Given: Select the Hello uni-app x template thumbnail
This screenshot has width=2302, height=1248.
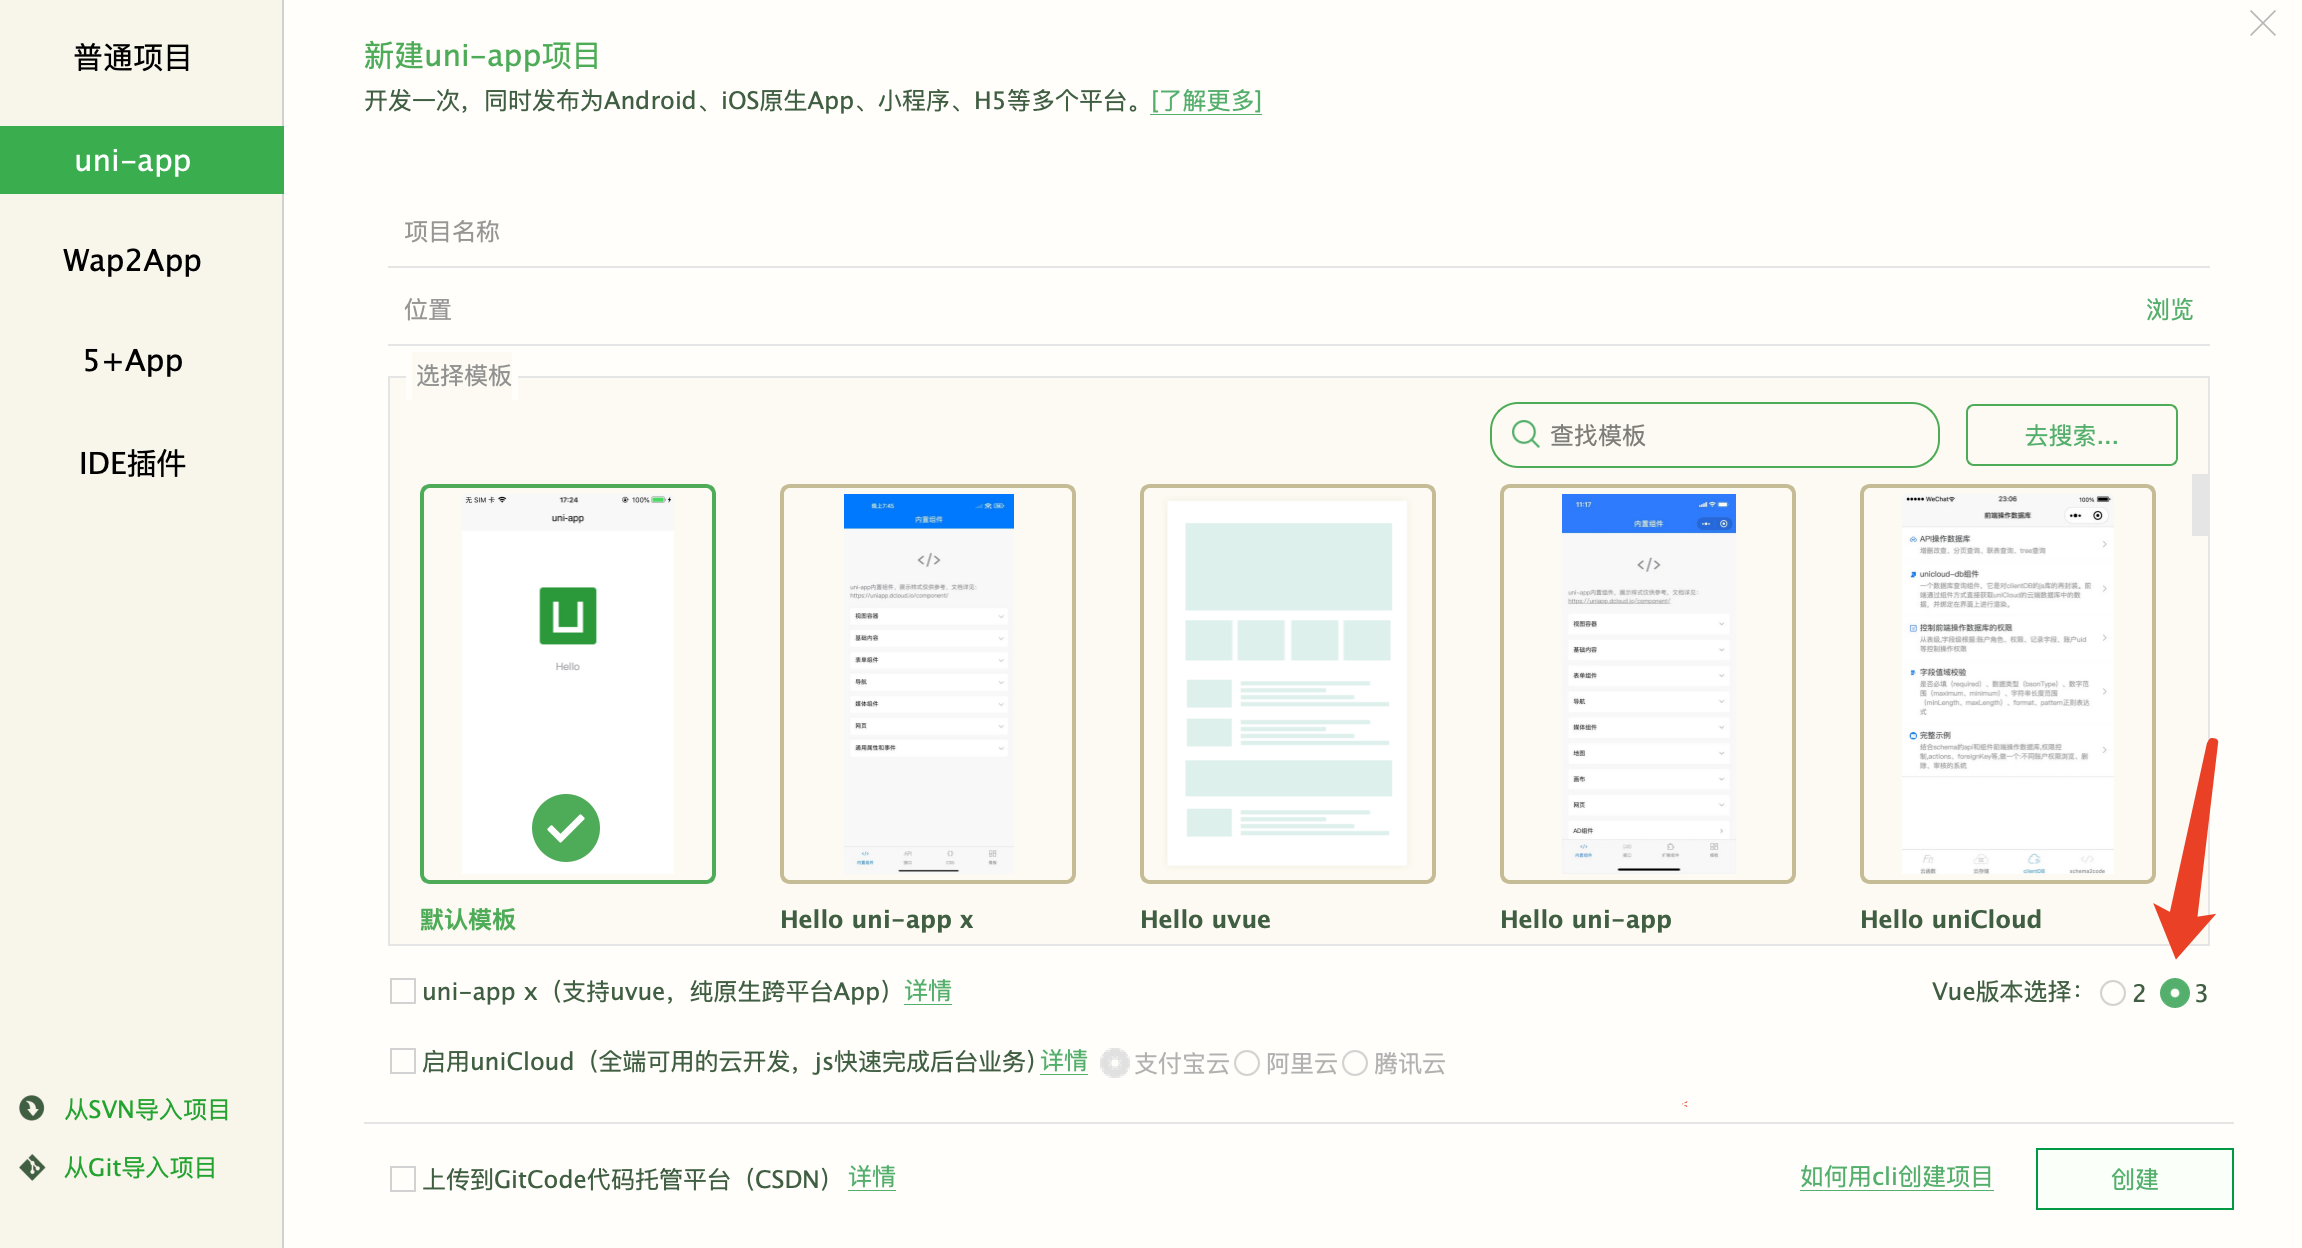Looking at the screenshot, I should (928, 684).
